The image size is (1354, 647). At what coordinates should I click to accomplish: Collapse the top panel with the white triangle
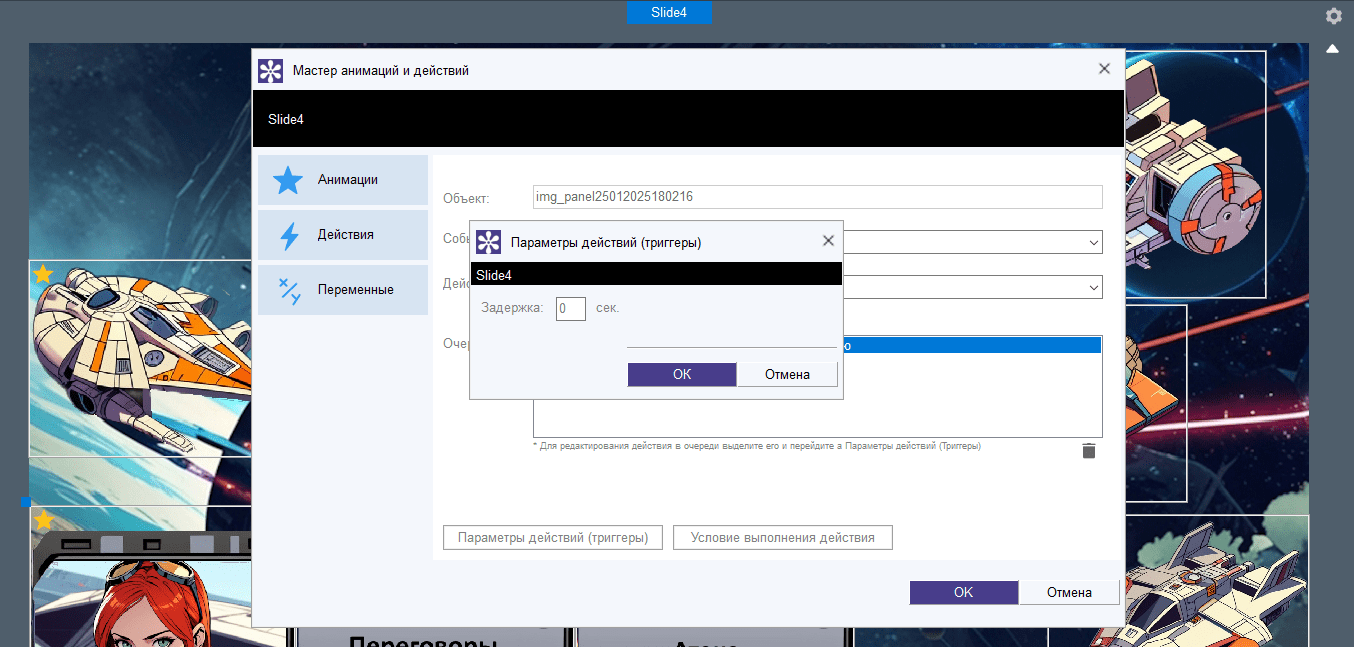coord(1333,48)
